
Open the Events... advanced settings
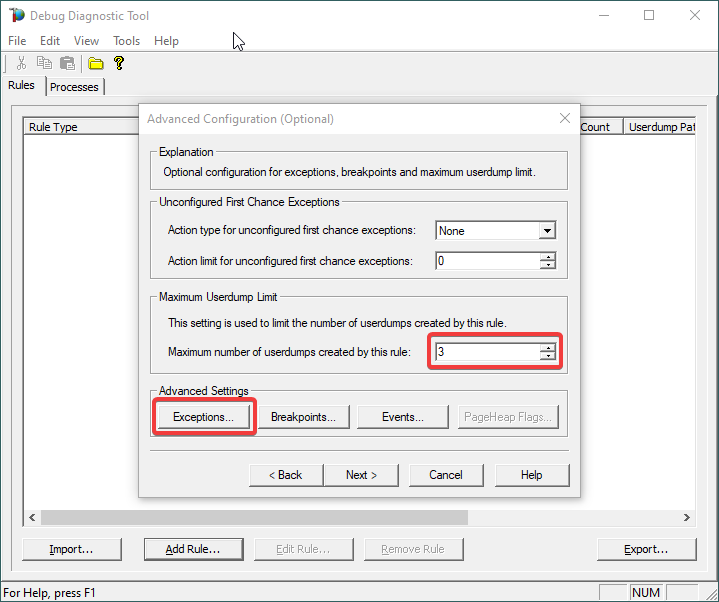click(402, 417)
